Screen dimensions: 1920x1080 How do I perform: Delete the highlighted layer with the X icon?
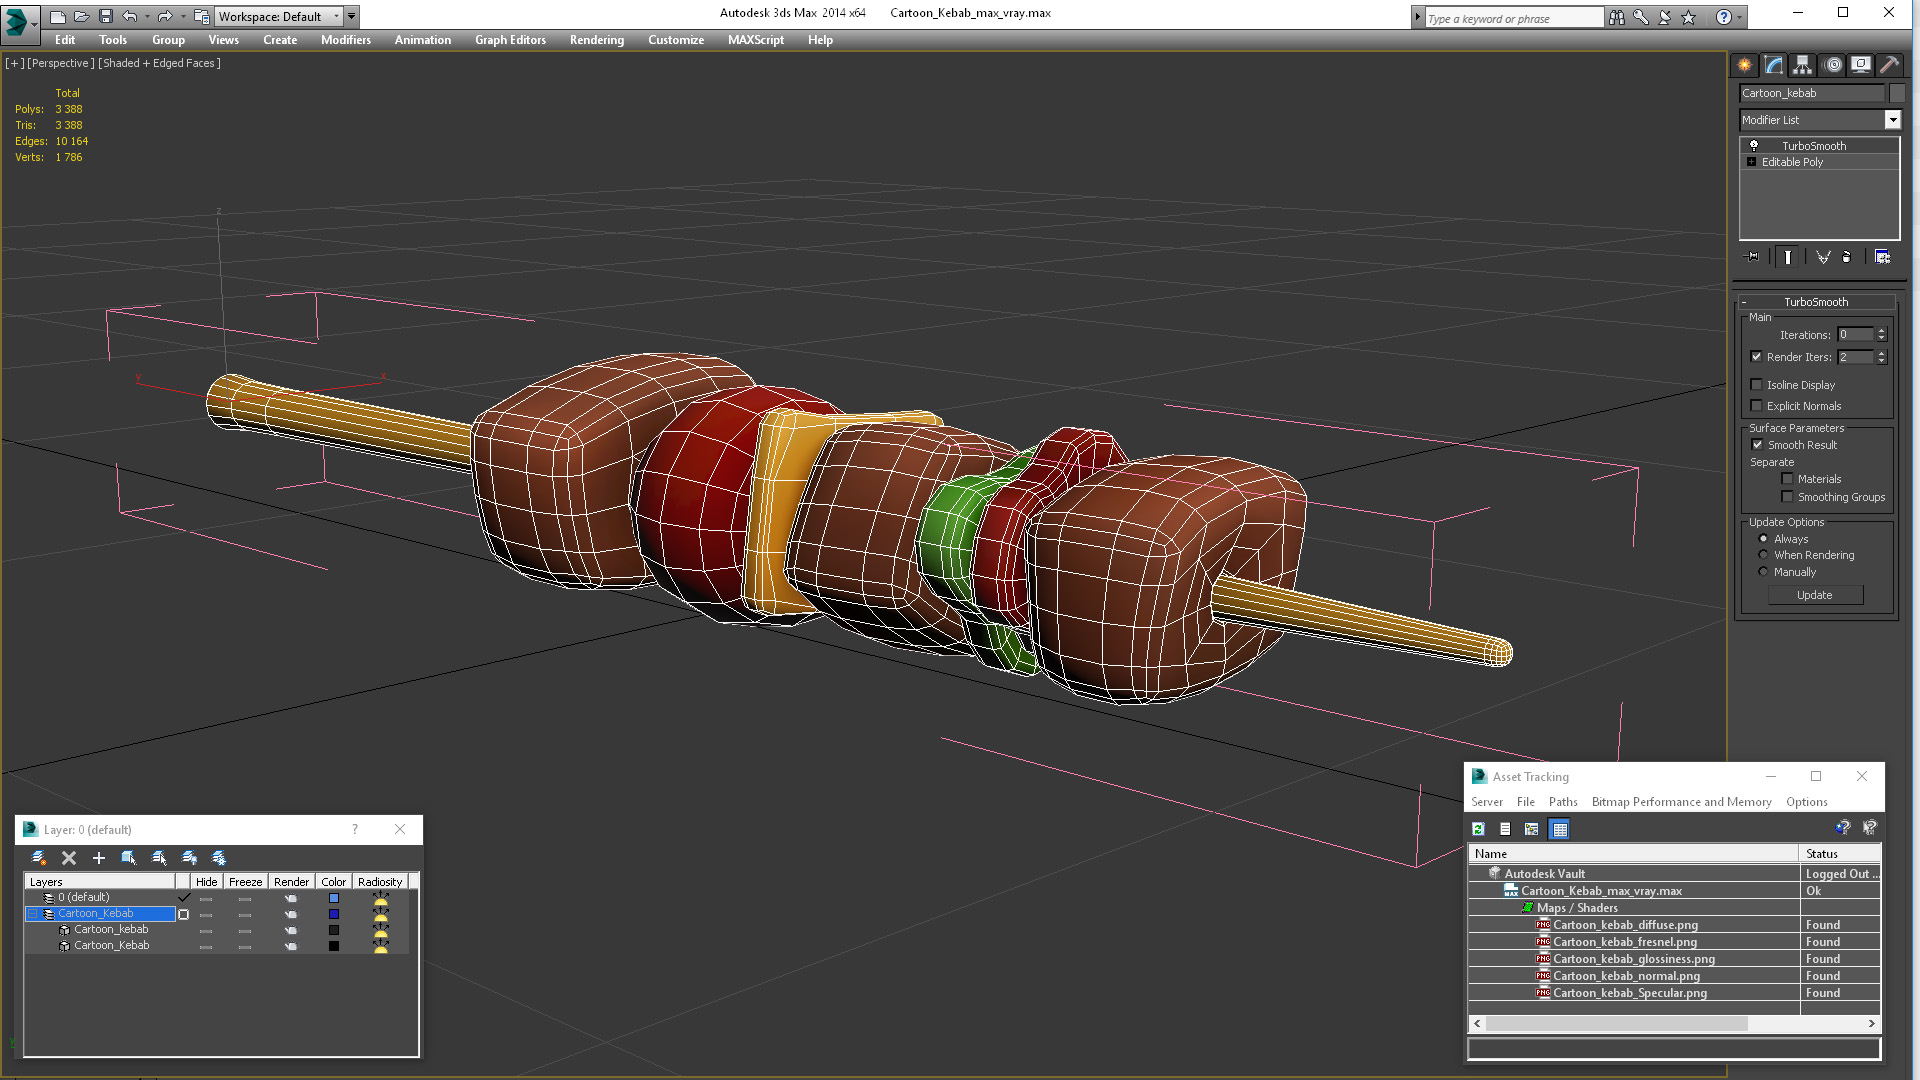[69, 858]
